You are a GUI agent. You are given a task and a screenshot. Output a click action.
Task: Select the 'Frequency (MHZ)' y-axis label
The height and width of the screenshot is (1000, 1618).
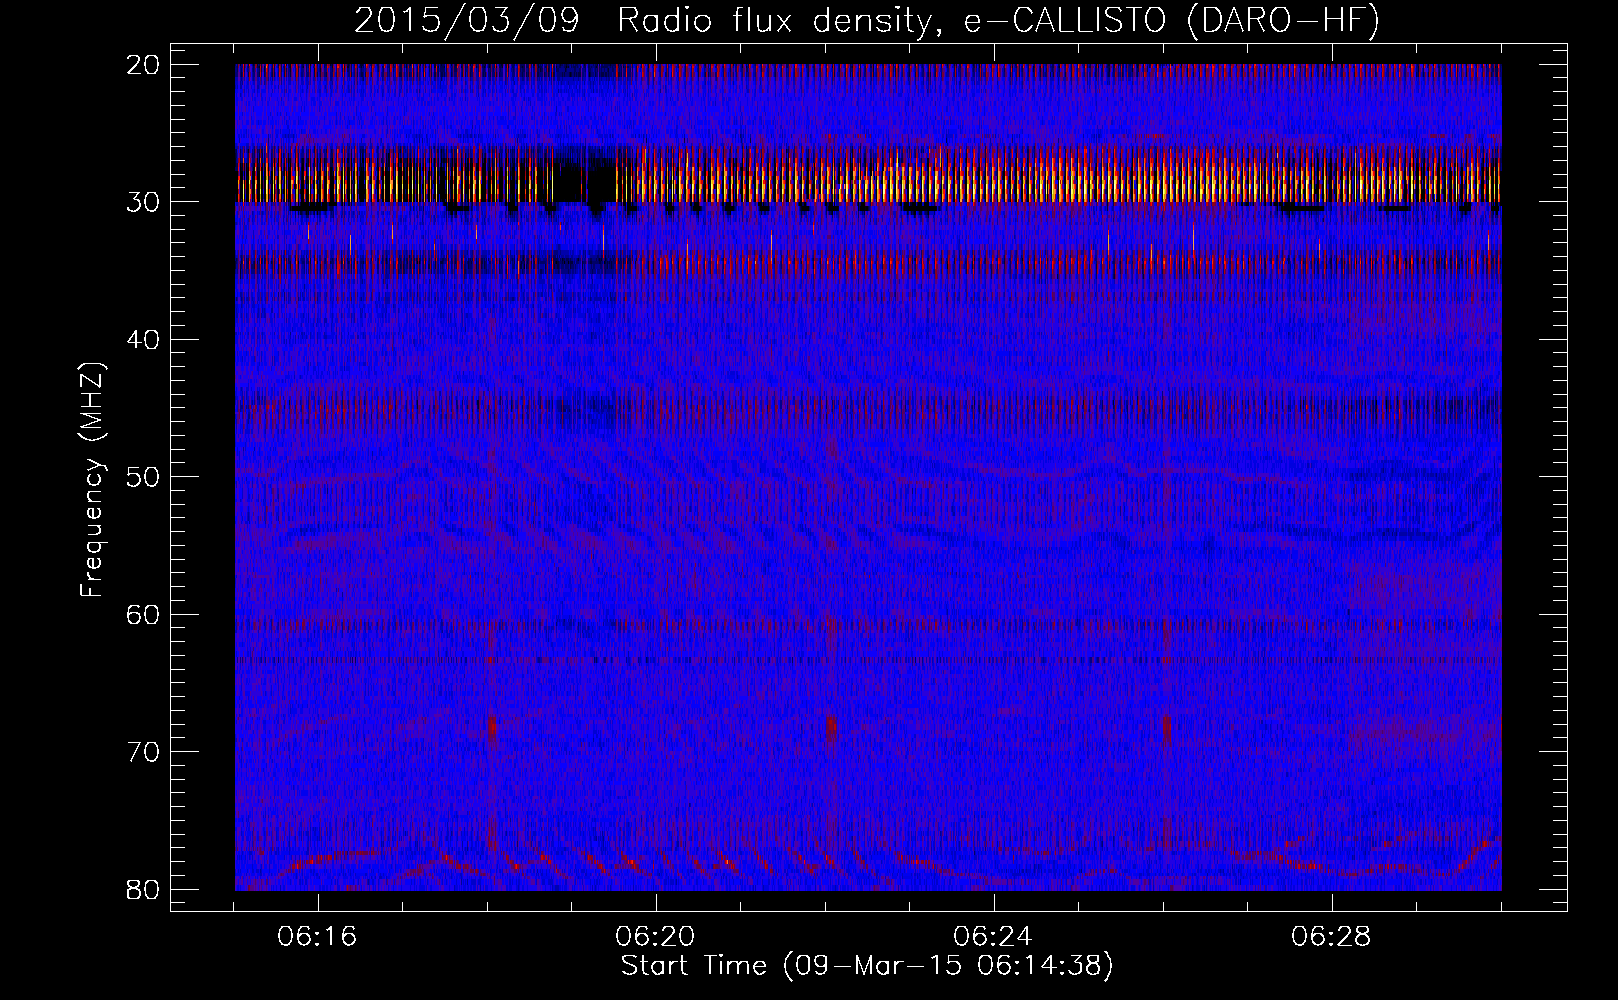coord(92,481)
